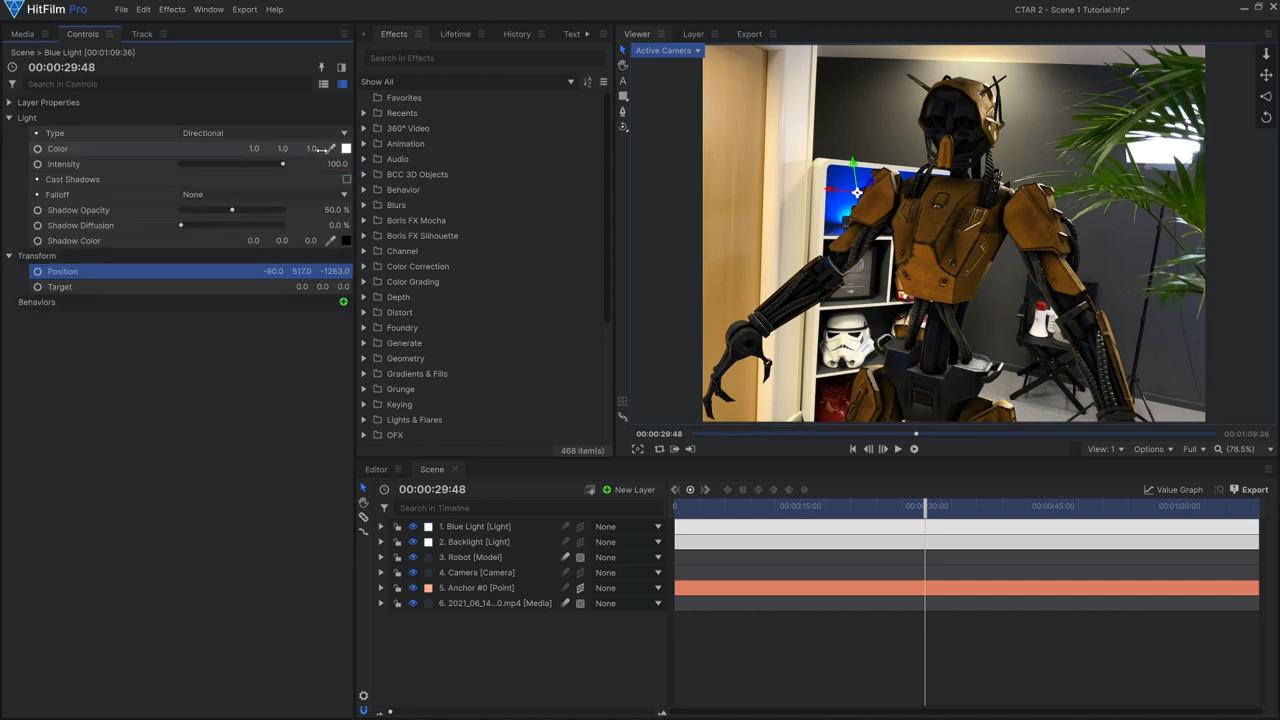
Task: Click the timeline Export button
Action: coord(1249,490)
